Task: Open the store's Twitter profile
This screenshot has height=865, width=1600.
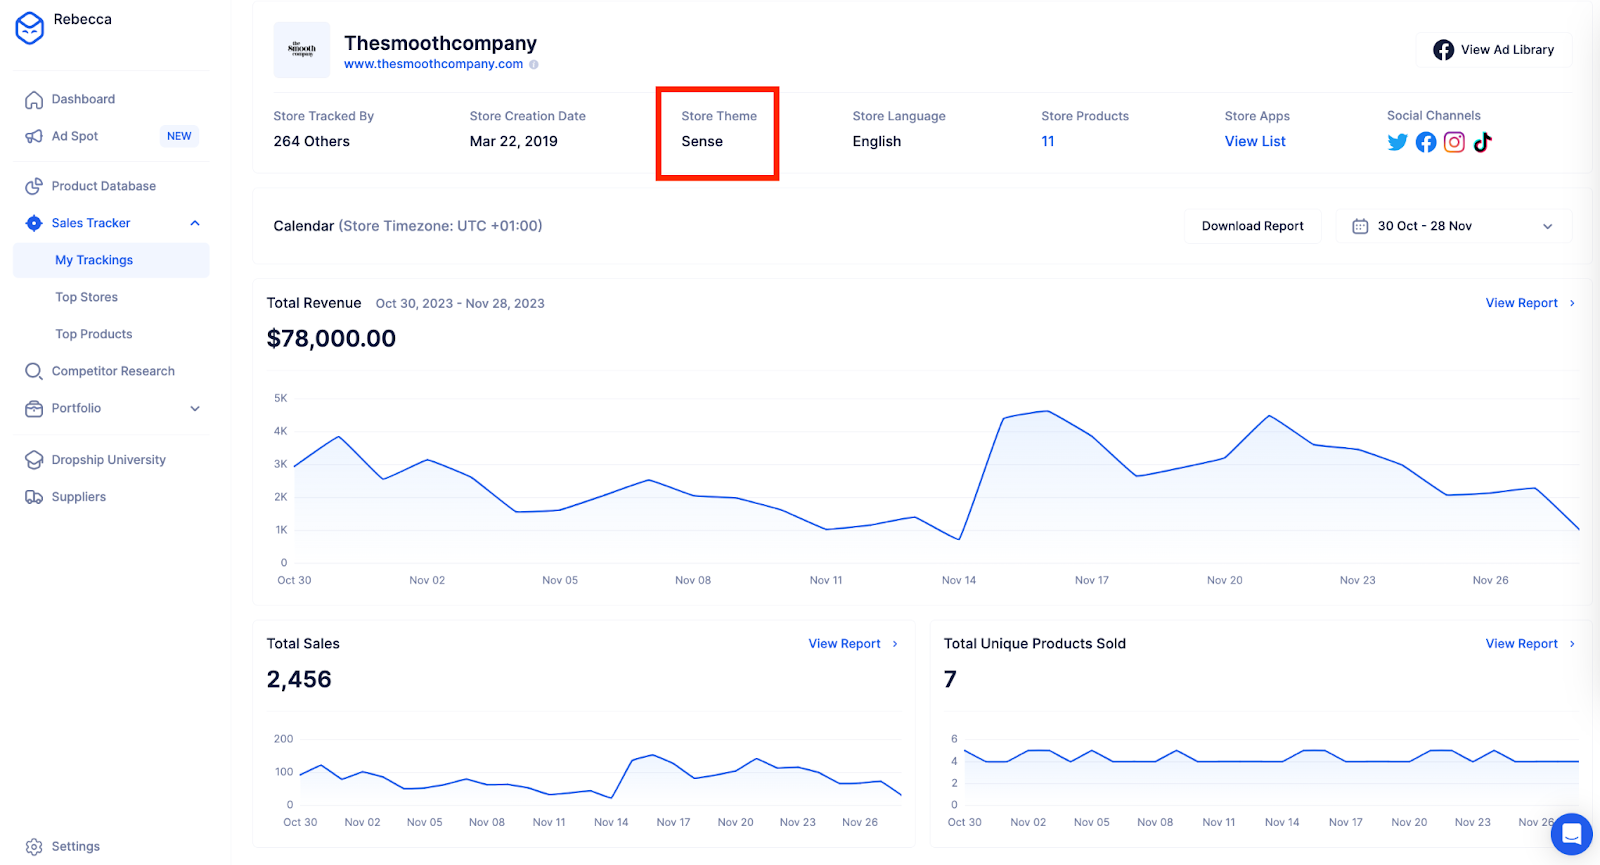Action: pyautogui.click(x=1398, y=142)
